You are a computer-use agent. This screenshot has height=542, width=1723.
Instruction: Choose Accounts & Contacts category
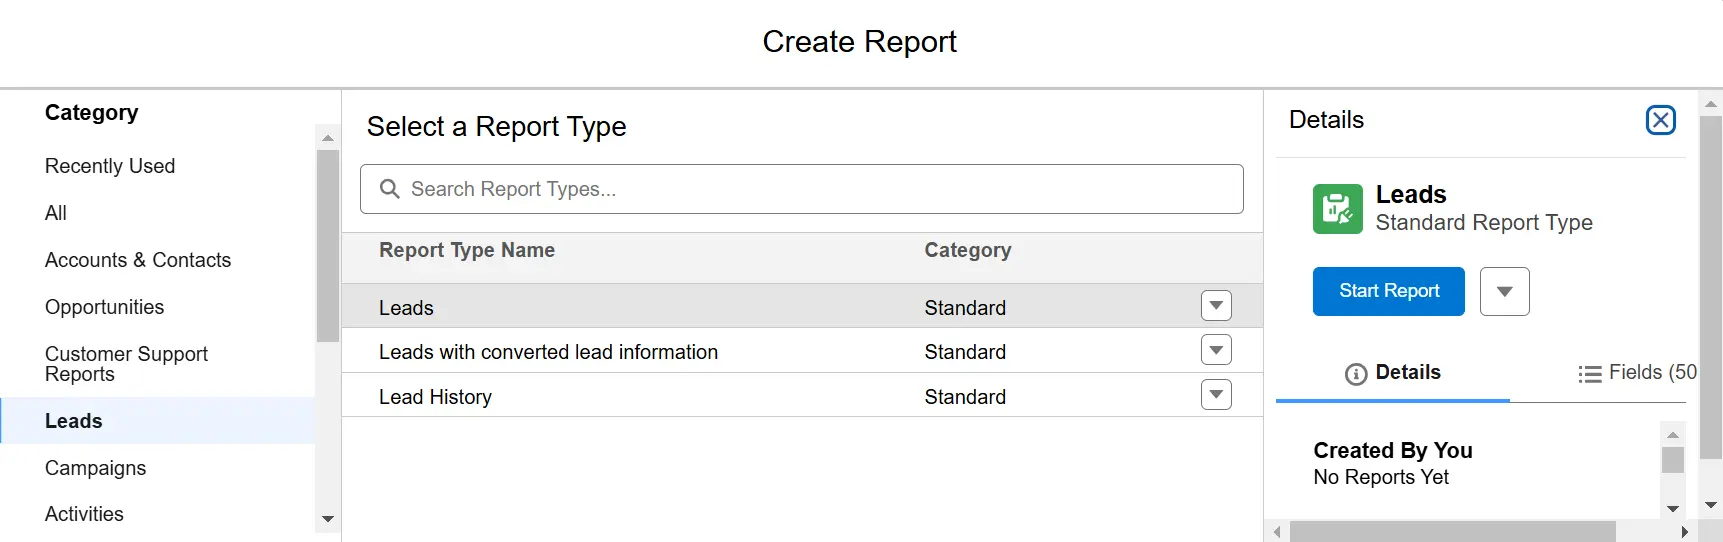pos(138,260)
